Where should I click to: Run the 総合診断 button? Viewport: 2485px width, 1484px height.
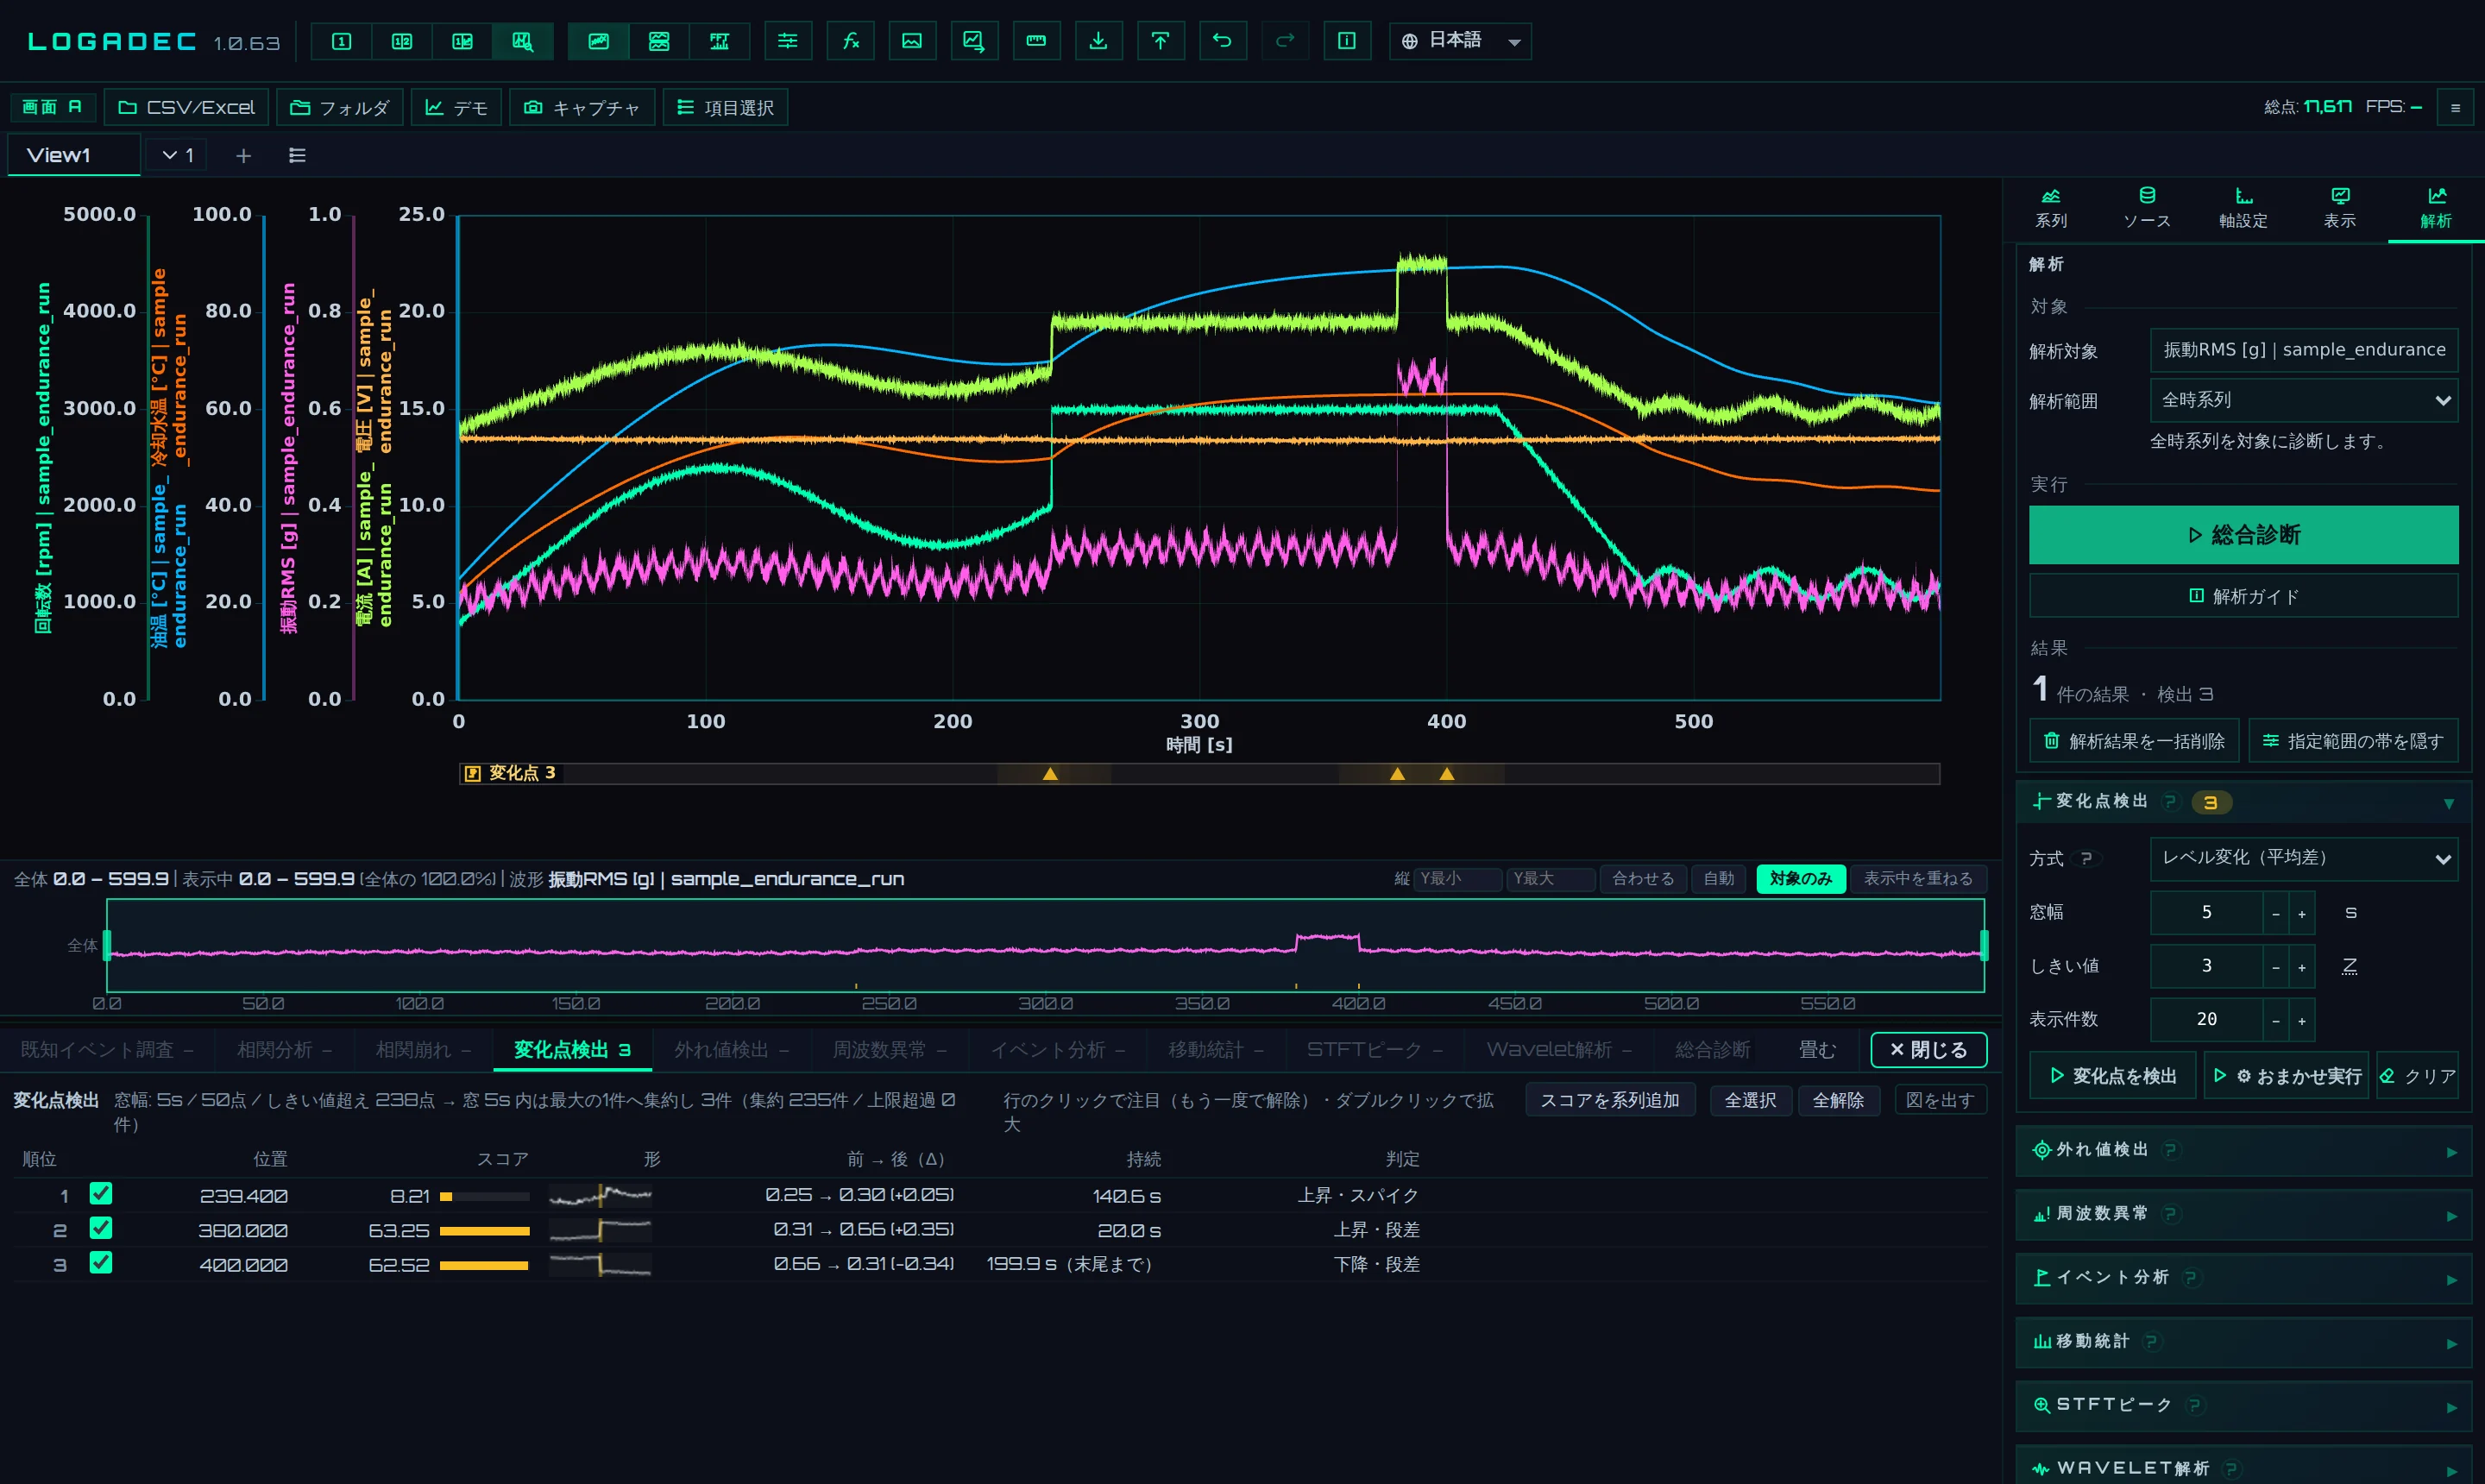2243,535
